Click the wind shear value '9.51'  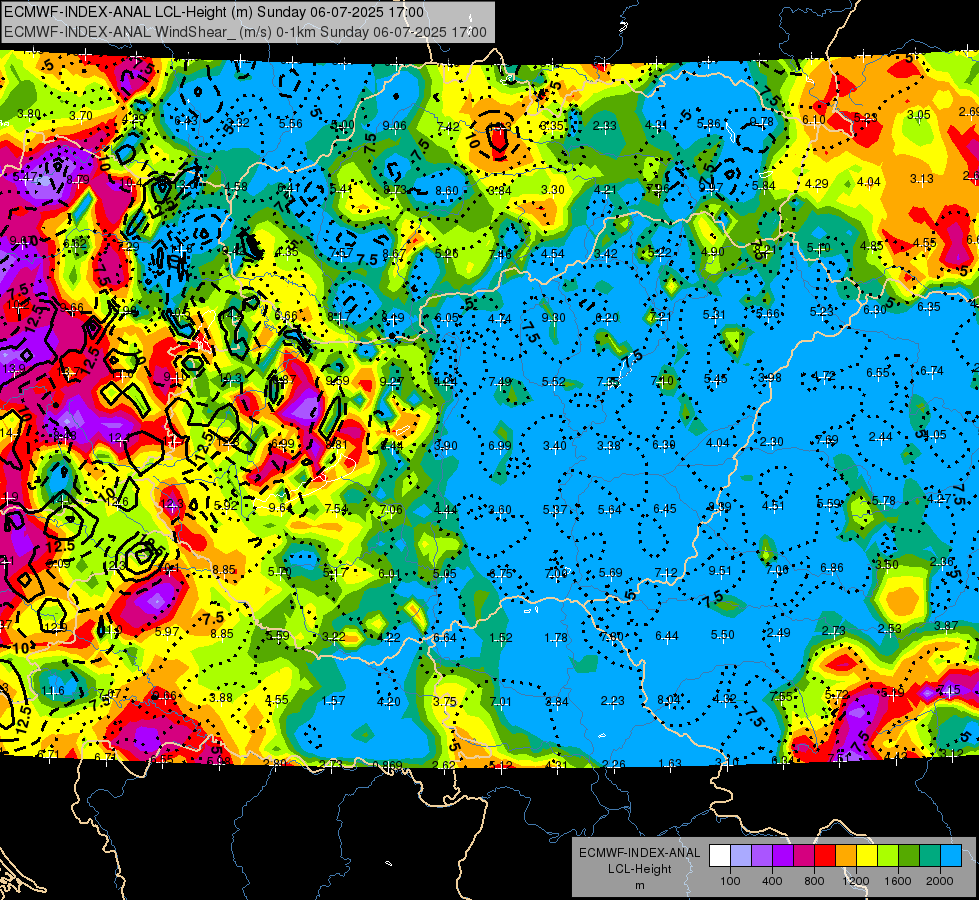[720, 570]
